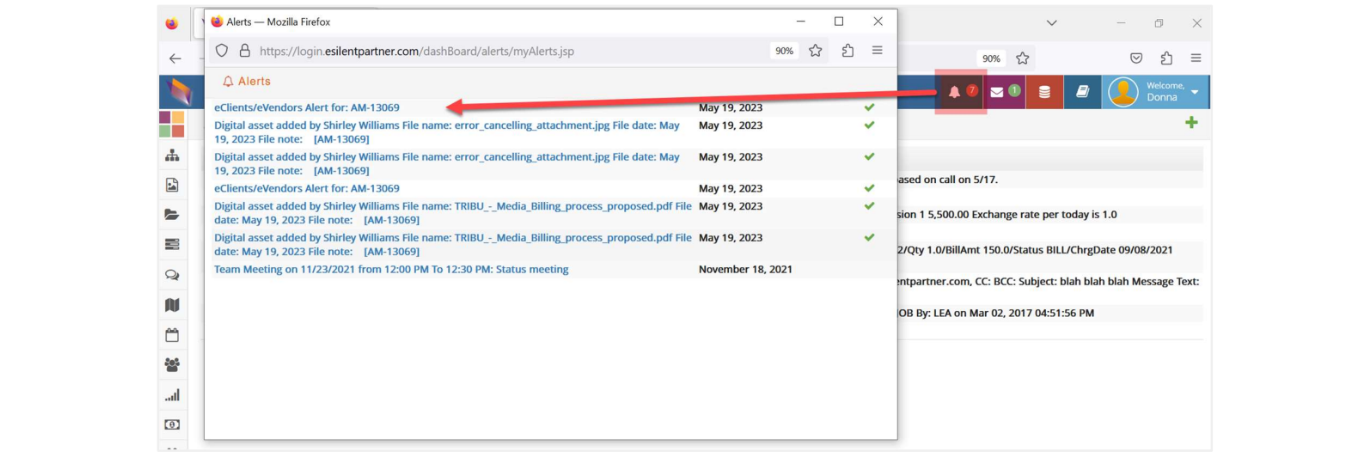Click green checkmark on lower eClients alert row
The image size is (1368, 466).
click(869, 187)
